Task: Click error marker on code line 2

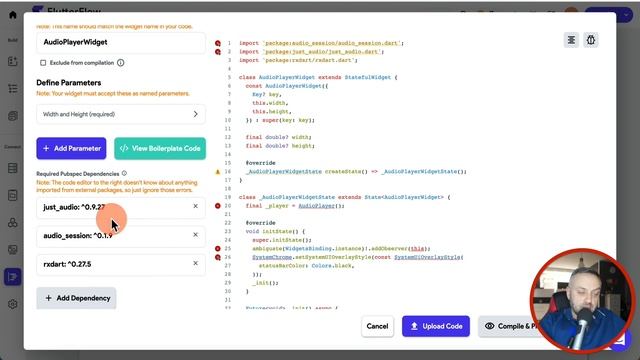Action: (218, 52)
